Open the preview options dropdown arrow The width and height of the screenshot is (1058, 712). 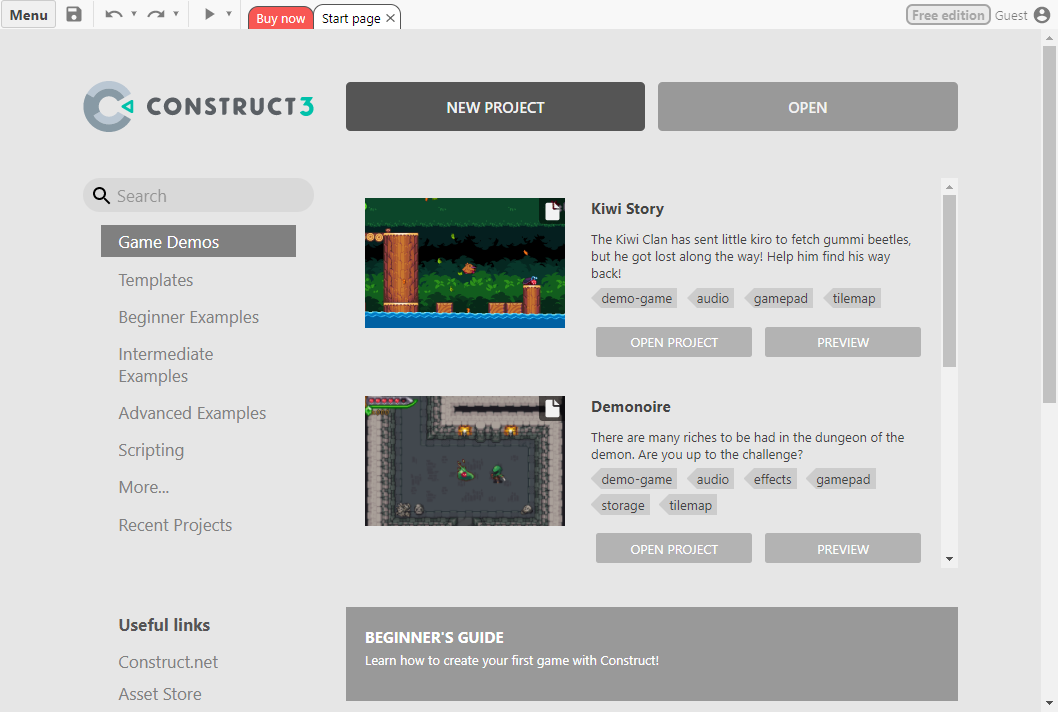tap(229, 15)
